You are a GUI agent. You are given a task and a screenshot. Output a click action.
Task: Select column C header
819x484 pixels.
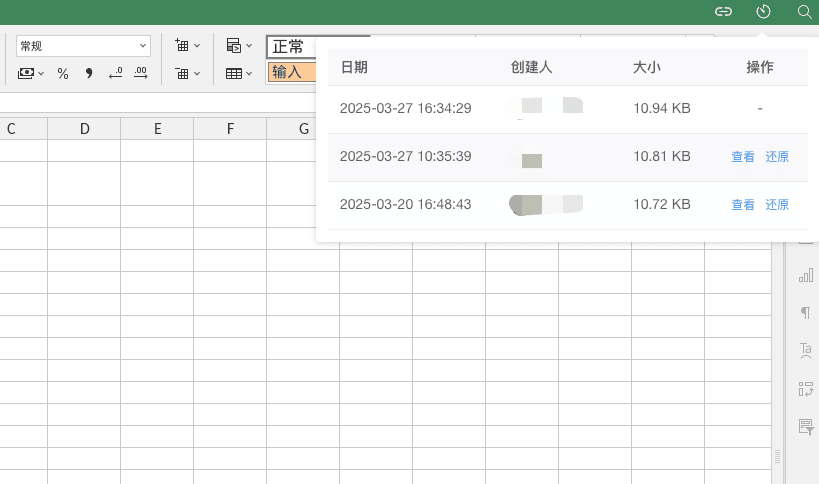pos(24,128)
